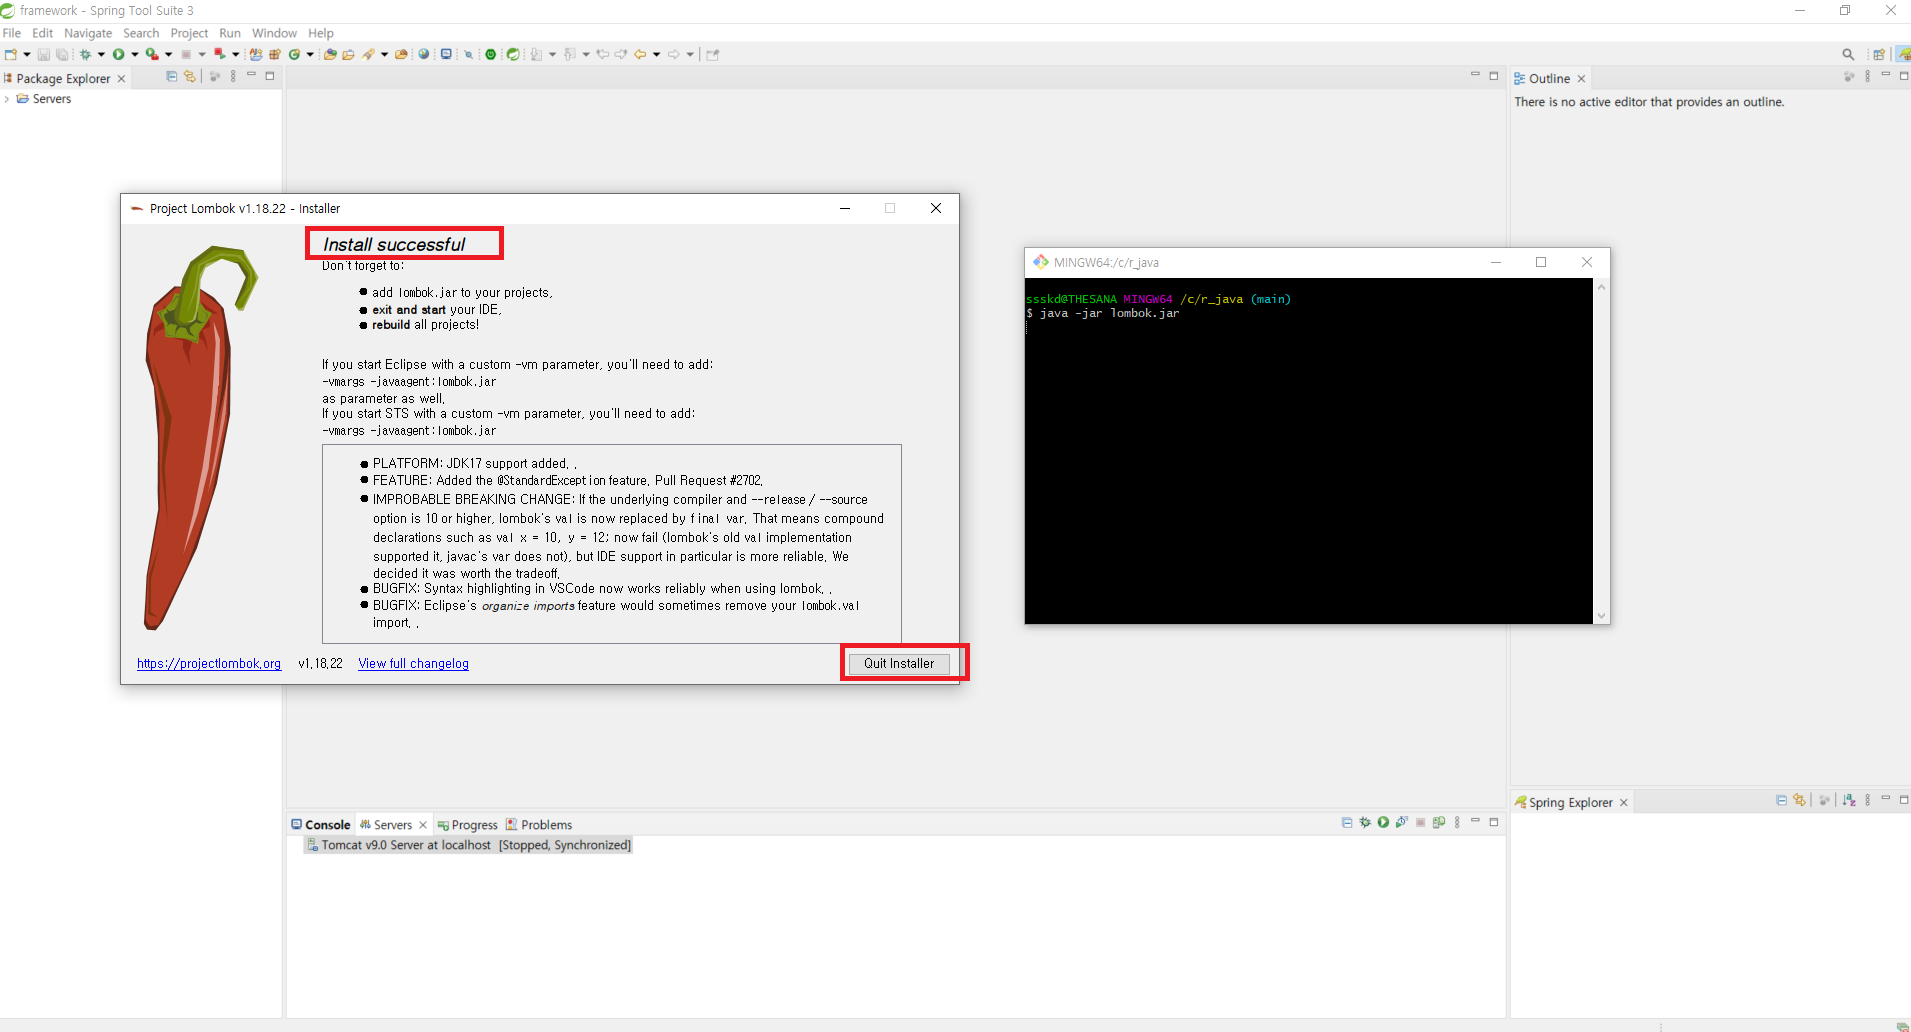Image resolution: width=1911 pixels, height=1032 pixels.
Task: Open the Run Last Tool dropdown arrow
Action: tap(168, 54)
